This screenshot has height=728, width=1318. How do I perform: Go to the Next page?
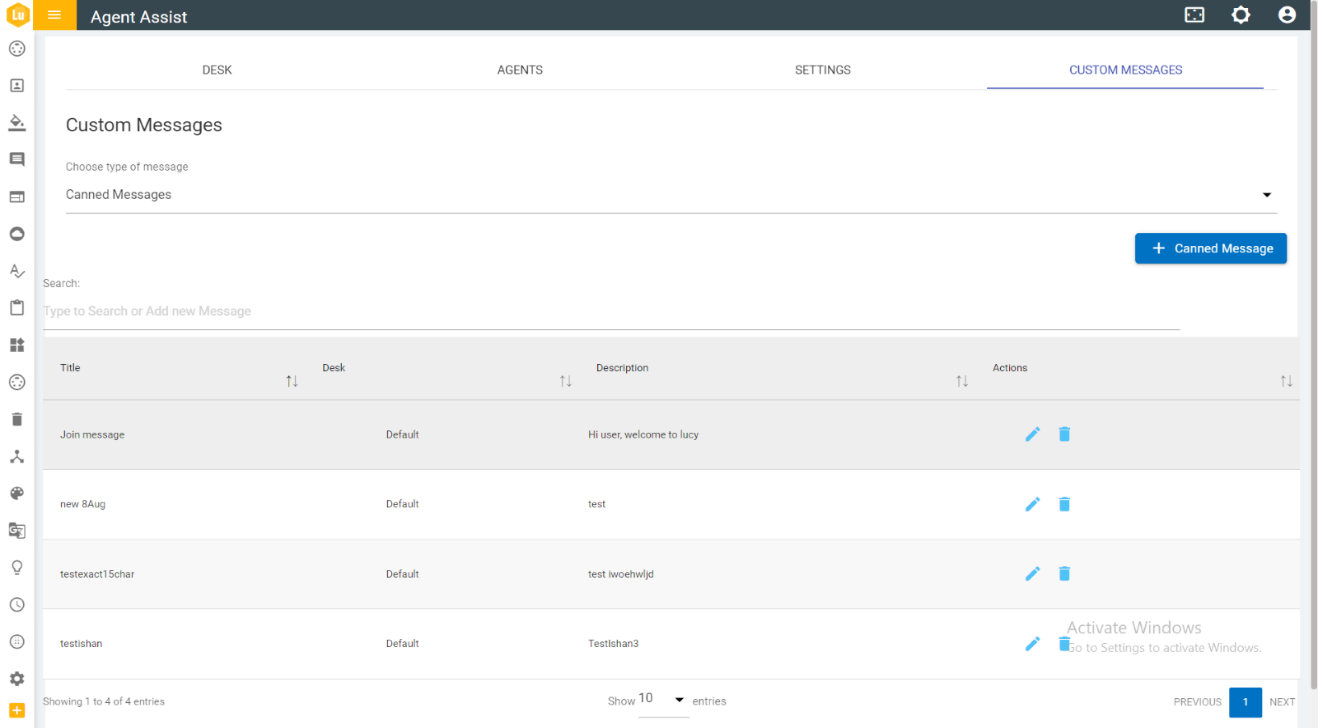coord(1282,702)
